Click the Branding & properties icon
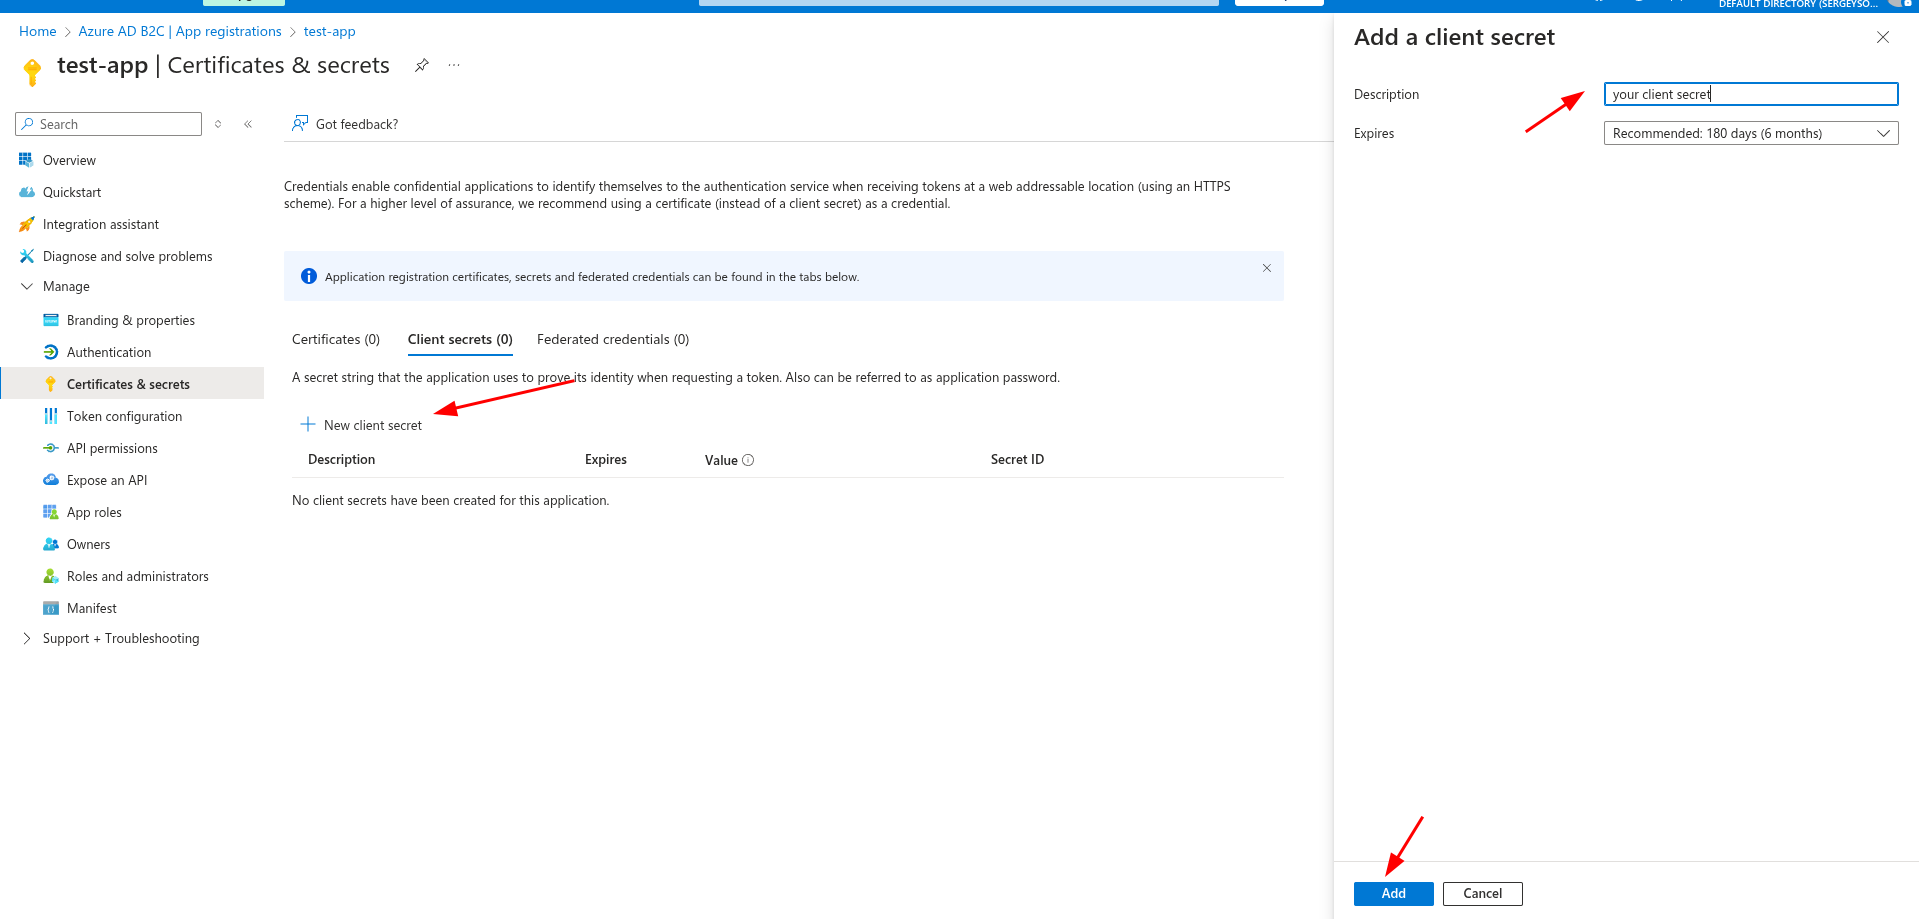1919x919 pixels. click(x=51, y=320)
